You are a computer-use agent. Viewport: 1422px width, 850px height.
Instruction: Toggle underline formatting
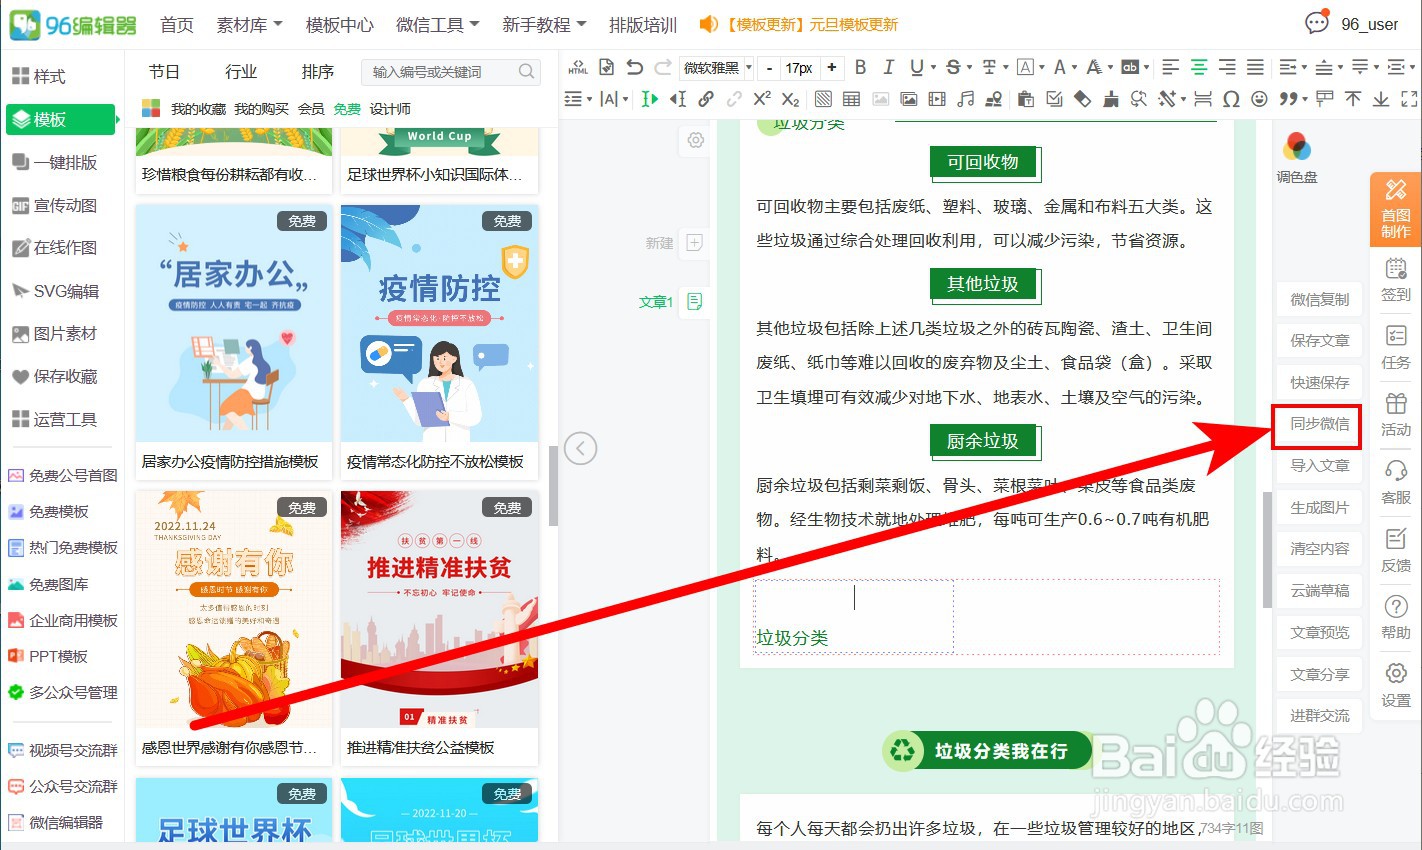916,67
